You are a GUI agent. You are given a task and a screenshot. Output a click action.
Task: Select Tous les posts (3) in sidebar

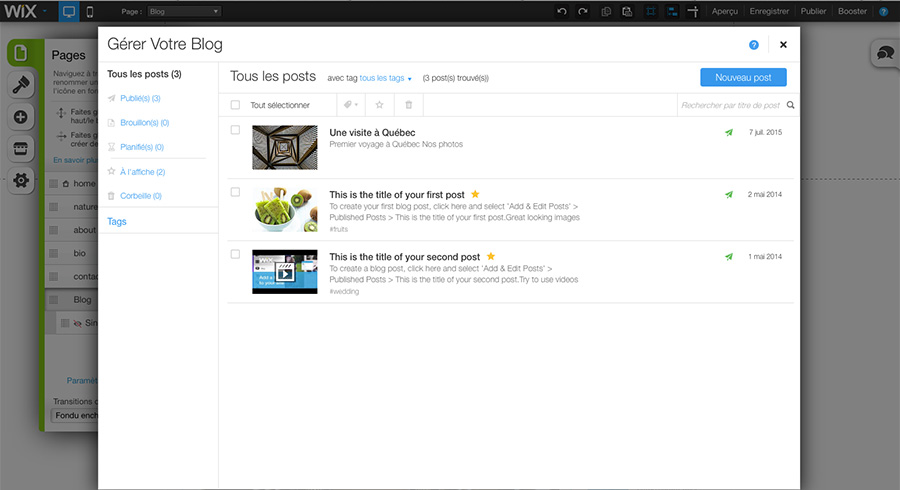click(x=144, y=74)
